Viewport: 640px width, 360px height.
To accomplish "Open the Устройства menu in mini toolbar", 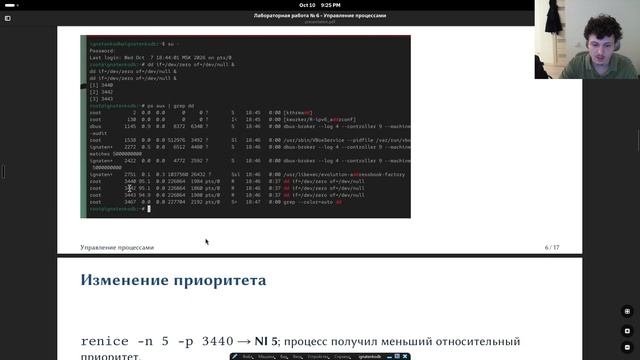I will pos(318,357).
